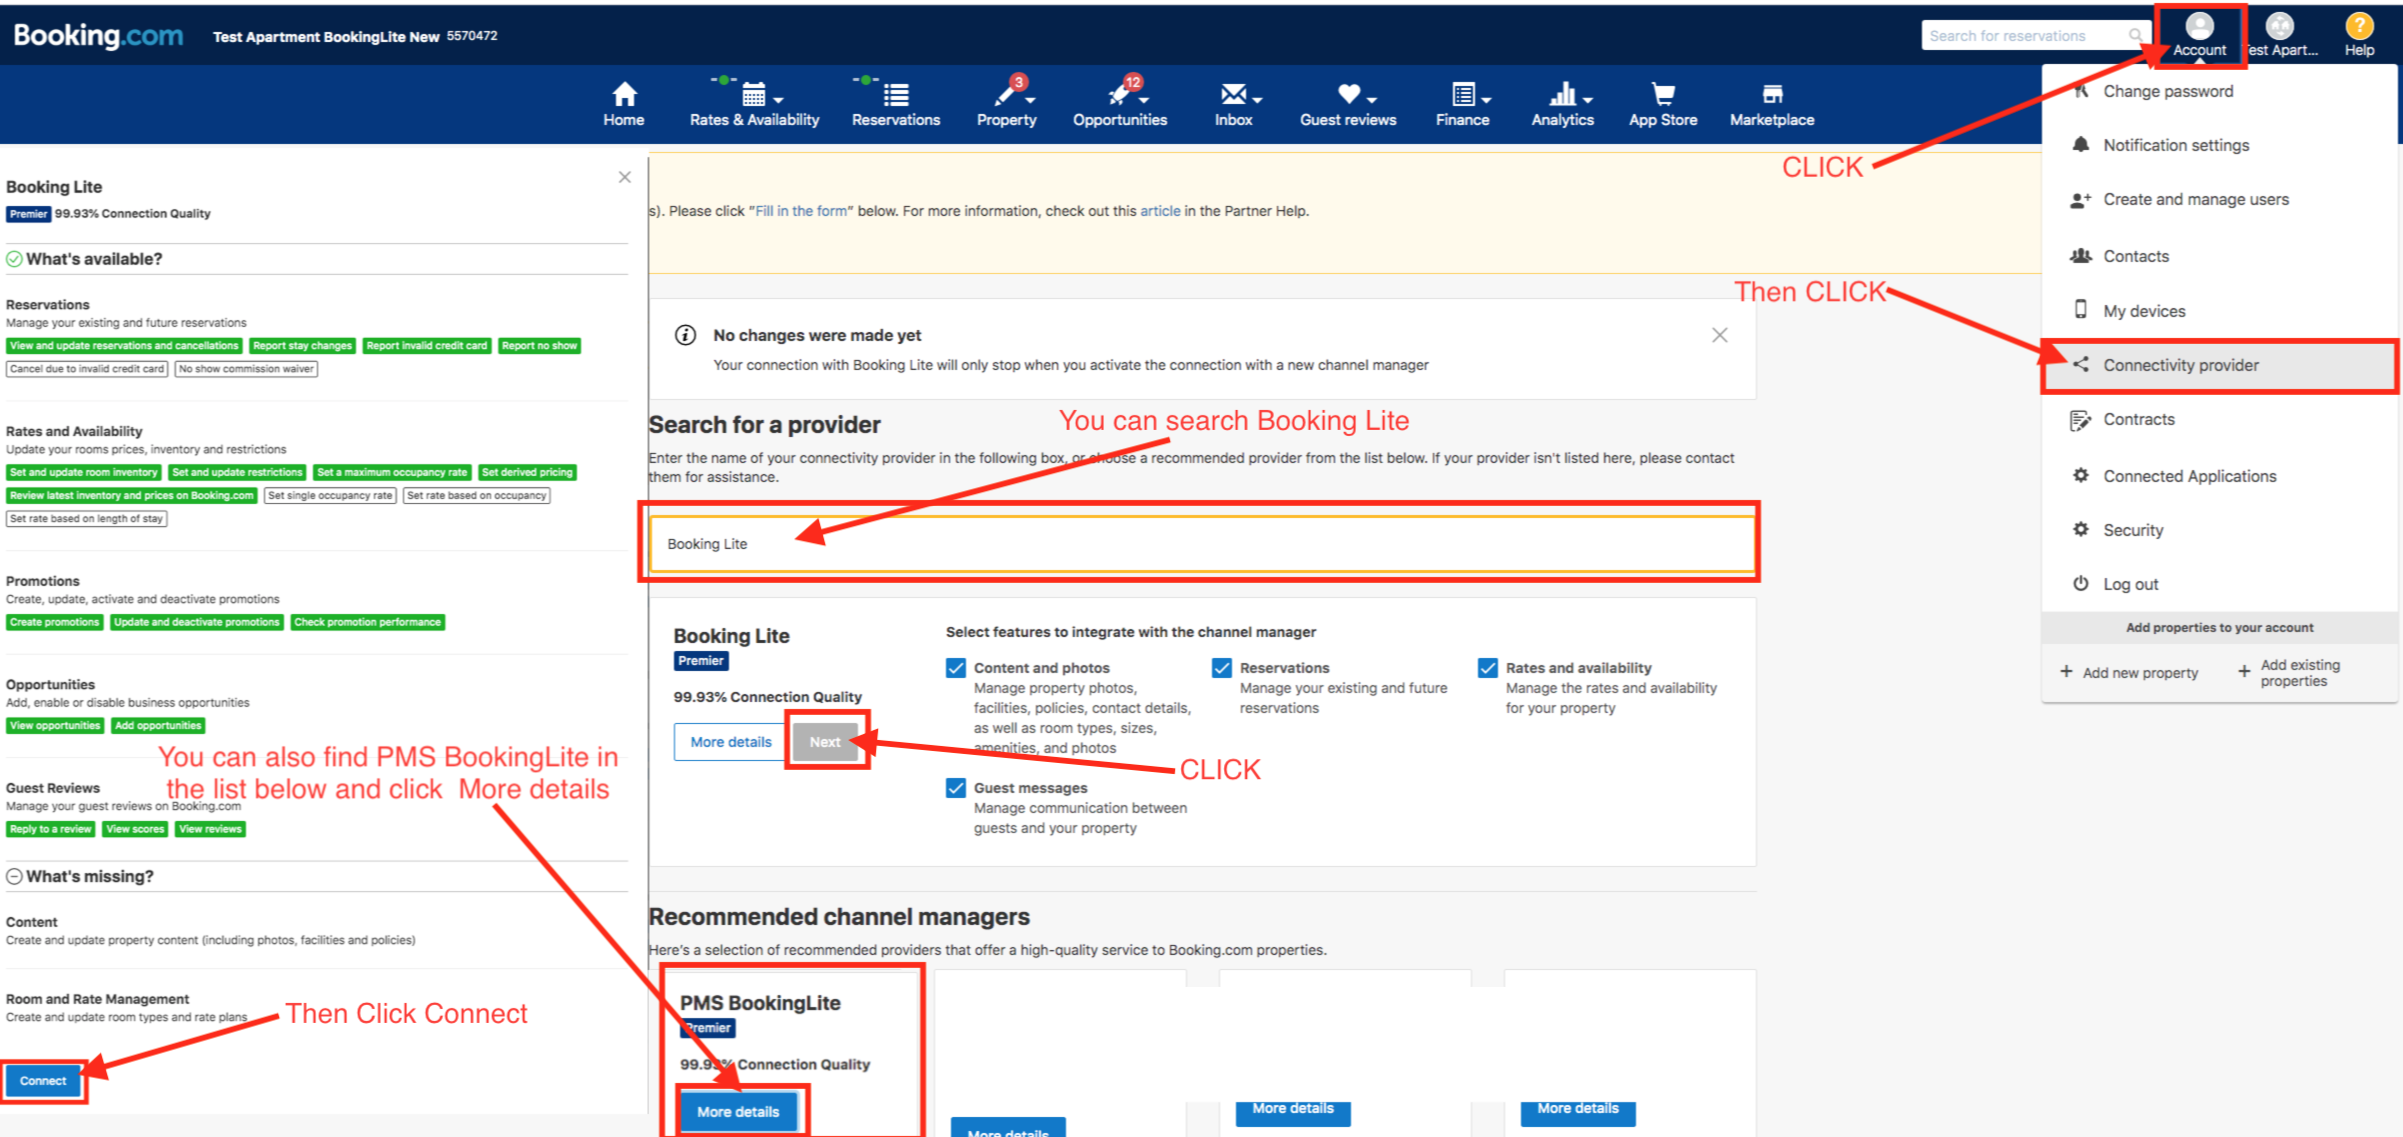
Task: Click No show commission waiver tag
Action: point(246,369)
